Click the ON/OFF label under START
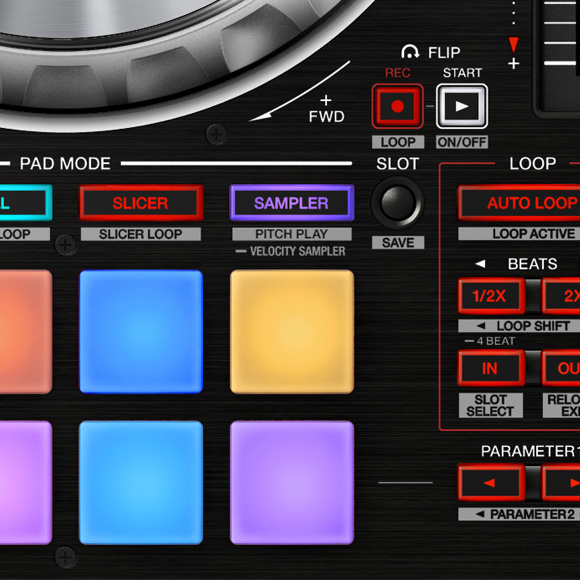 pos(462,142)
